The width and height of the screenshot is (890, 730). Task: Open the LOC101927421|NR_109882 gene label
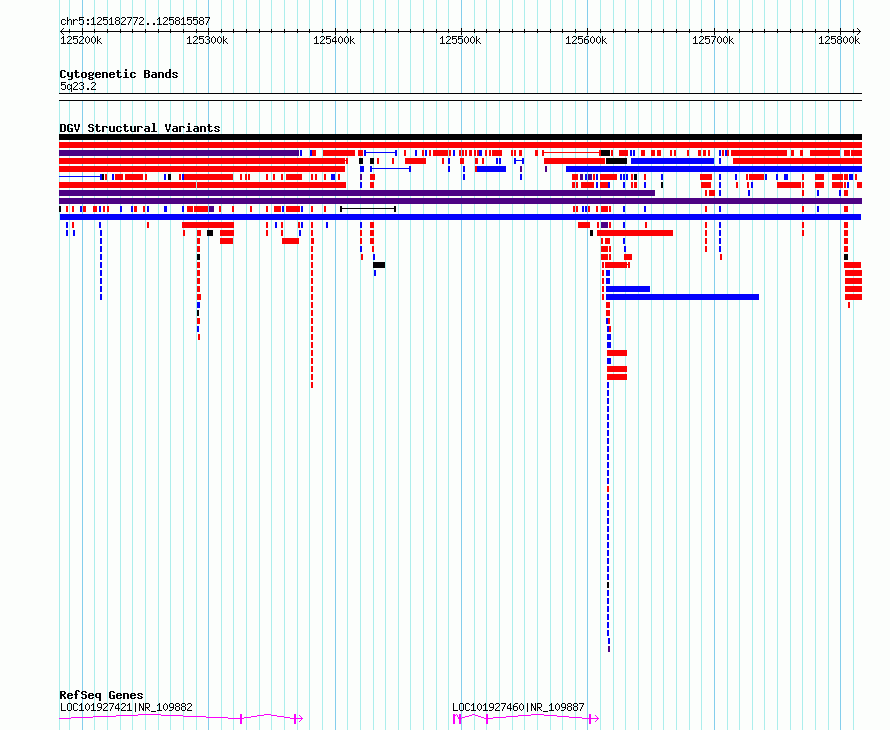tap(126, 707)
